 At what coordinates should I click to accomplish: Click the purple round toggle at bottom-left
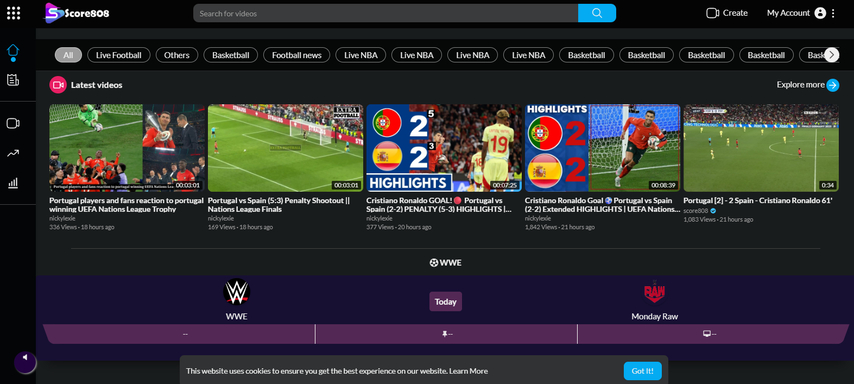[25, 362]
